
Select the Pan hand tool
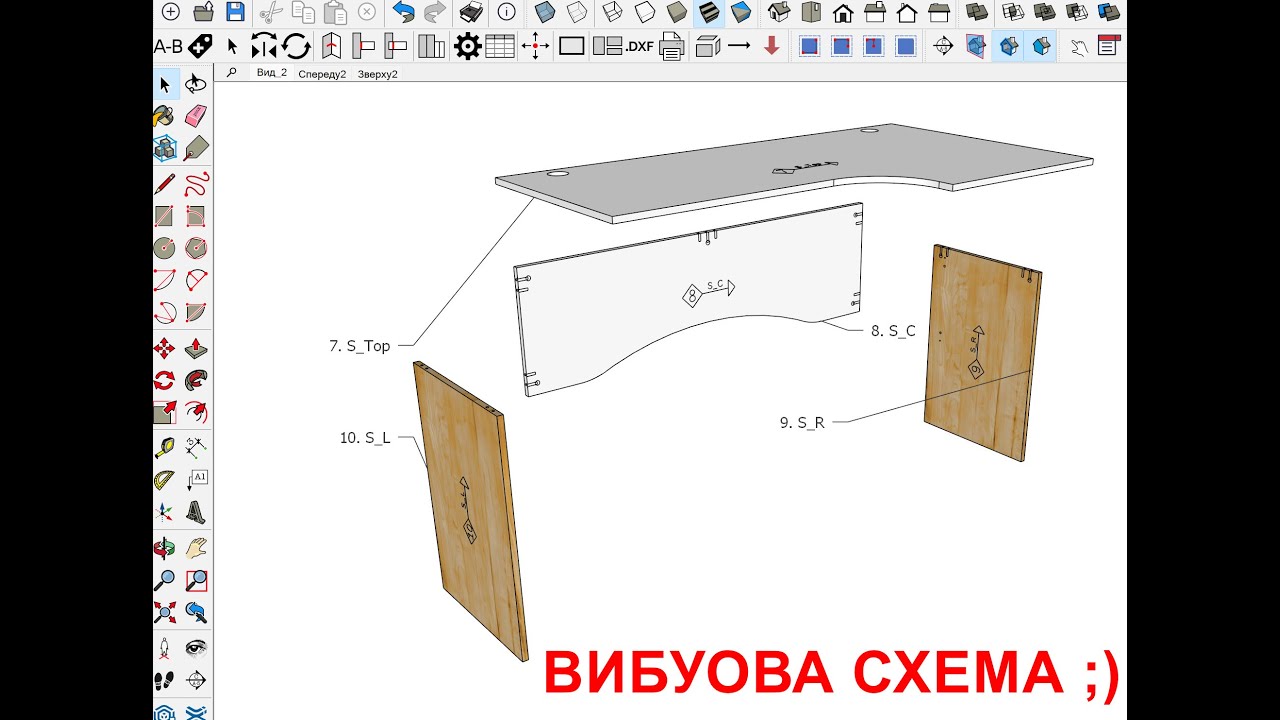click(196, 548)
